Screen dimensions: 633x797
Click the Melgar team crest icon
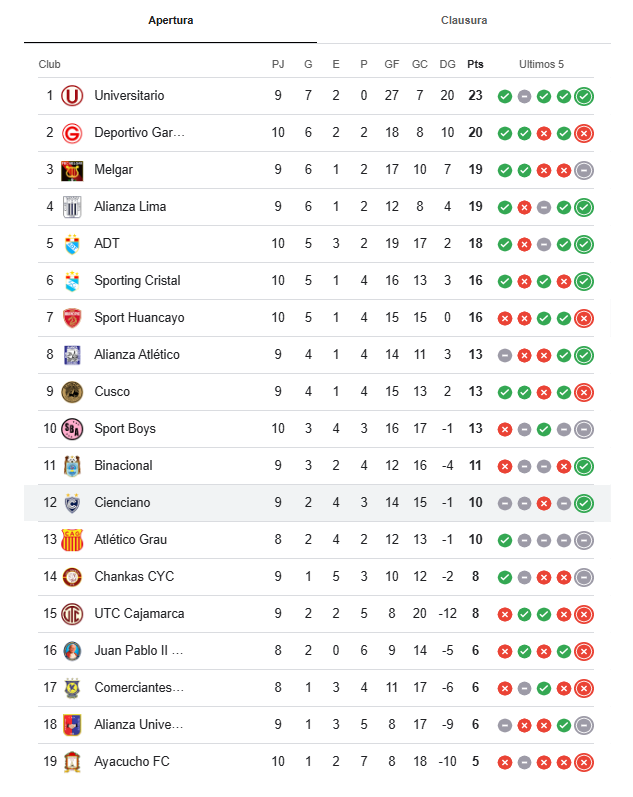pos(72,171)
